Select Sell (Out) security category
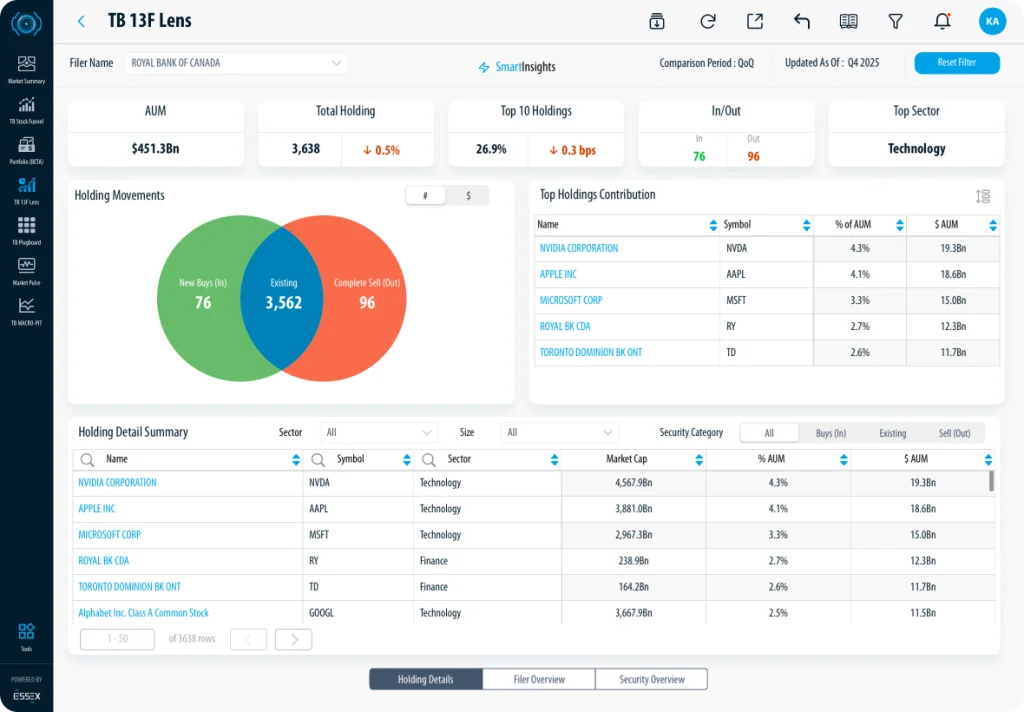This screenshot has width=1024, height=712. click(x=954, y=433)
